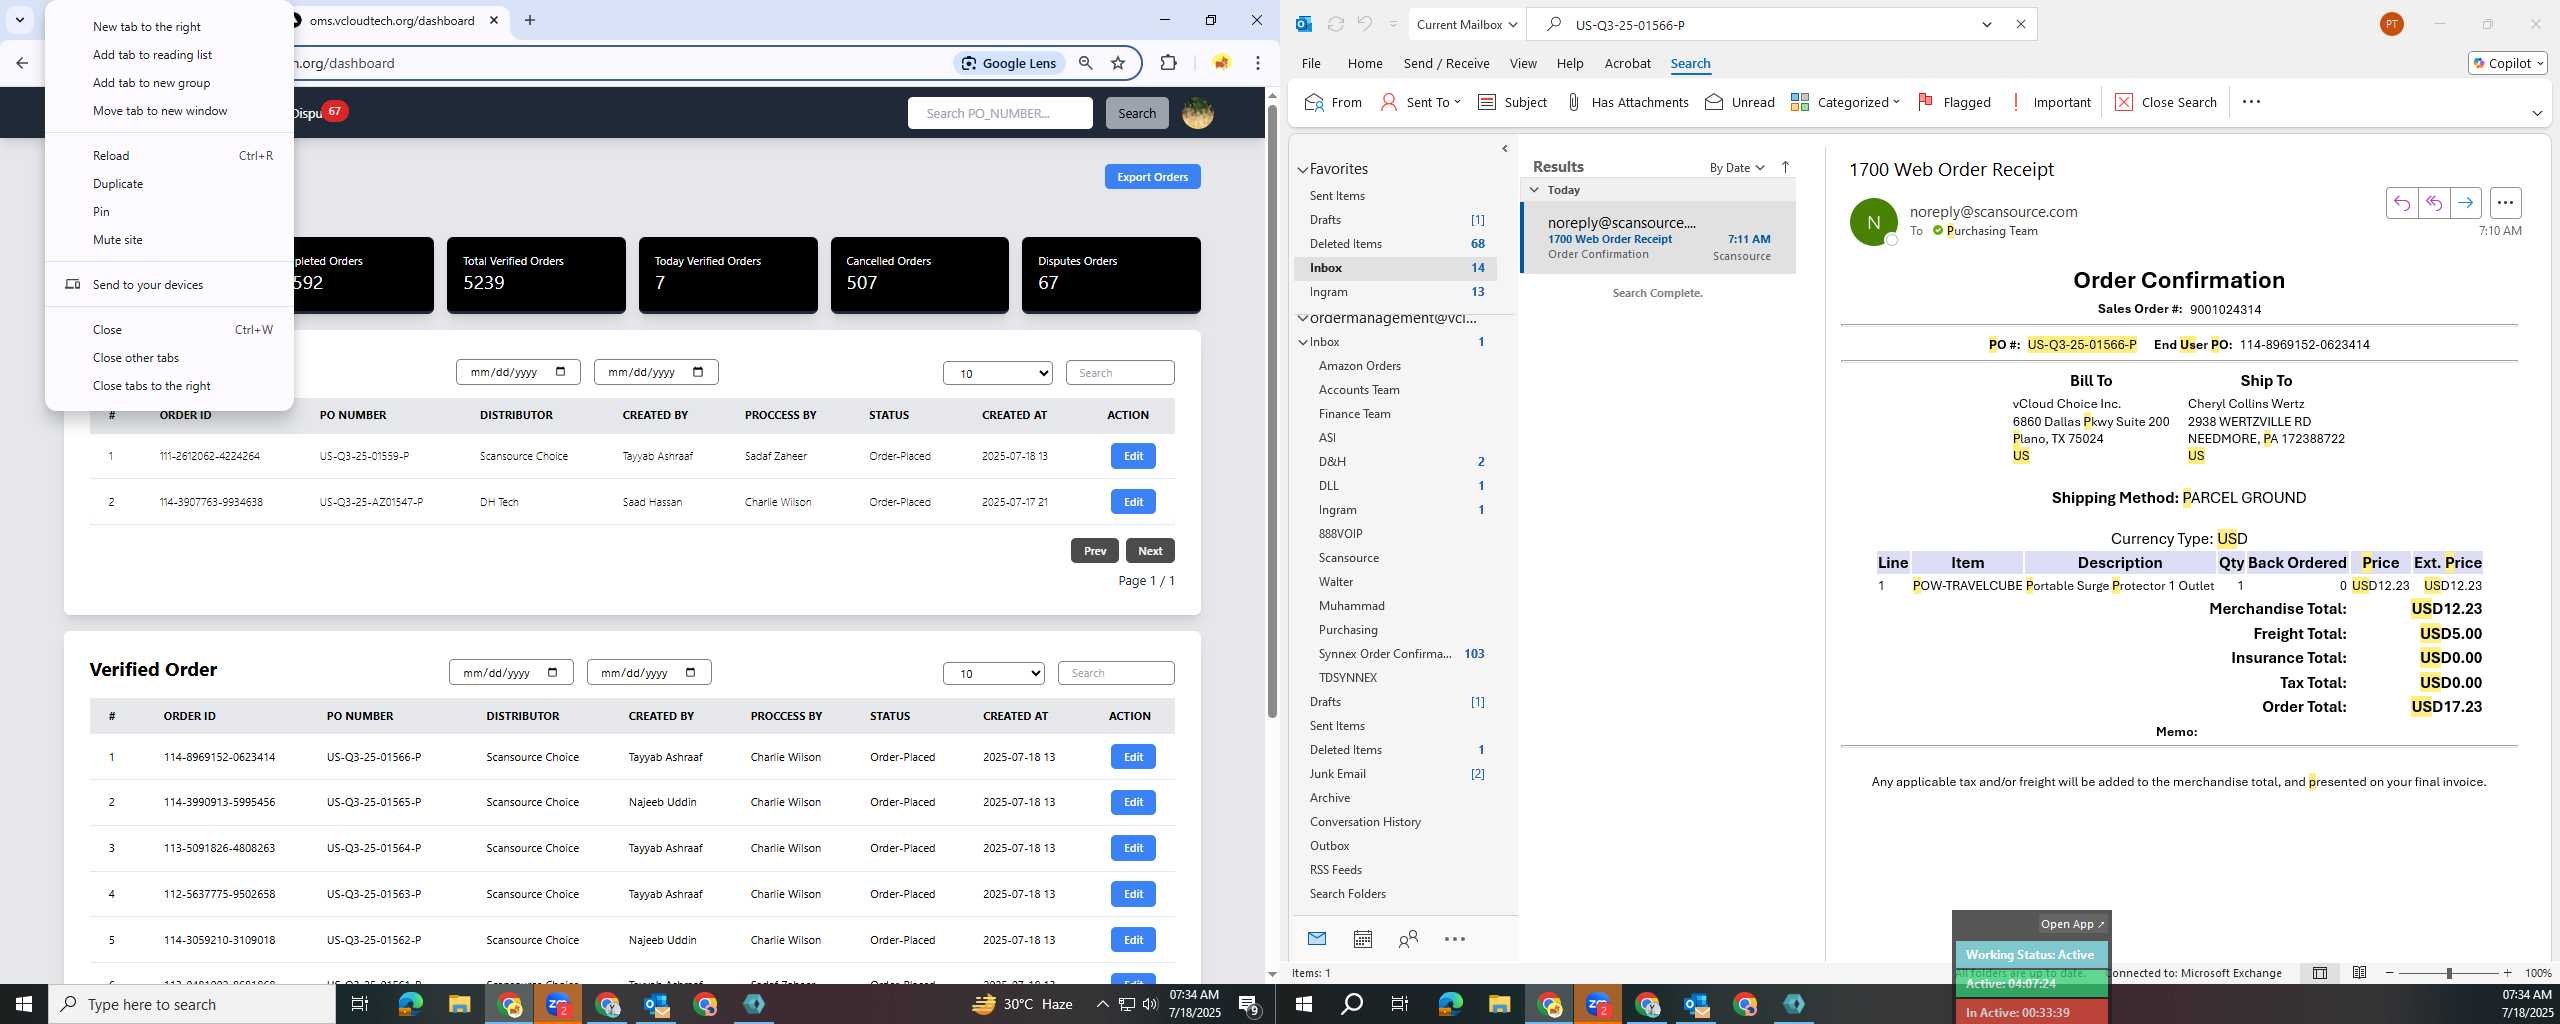Clear Outlook search box with X
This screenshot has width=2560, height=1024.
[2020, 24]
